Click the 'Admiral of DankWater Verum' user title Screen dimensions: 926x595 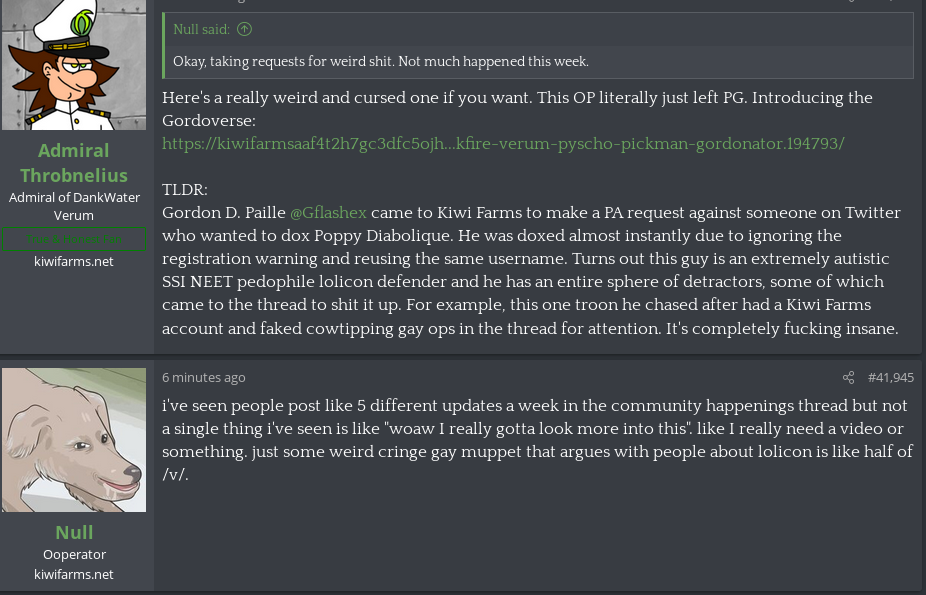point(74,206)
